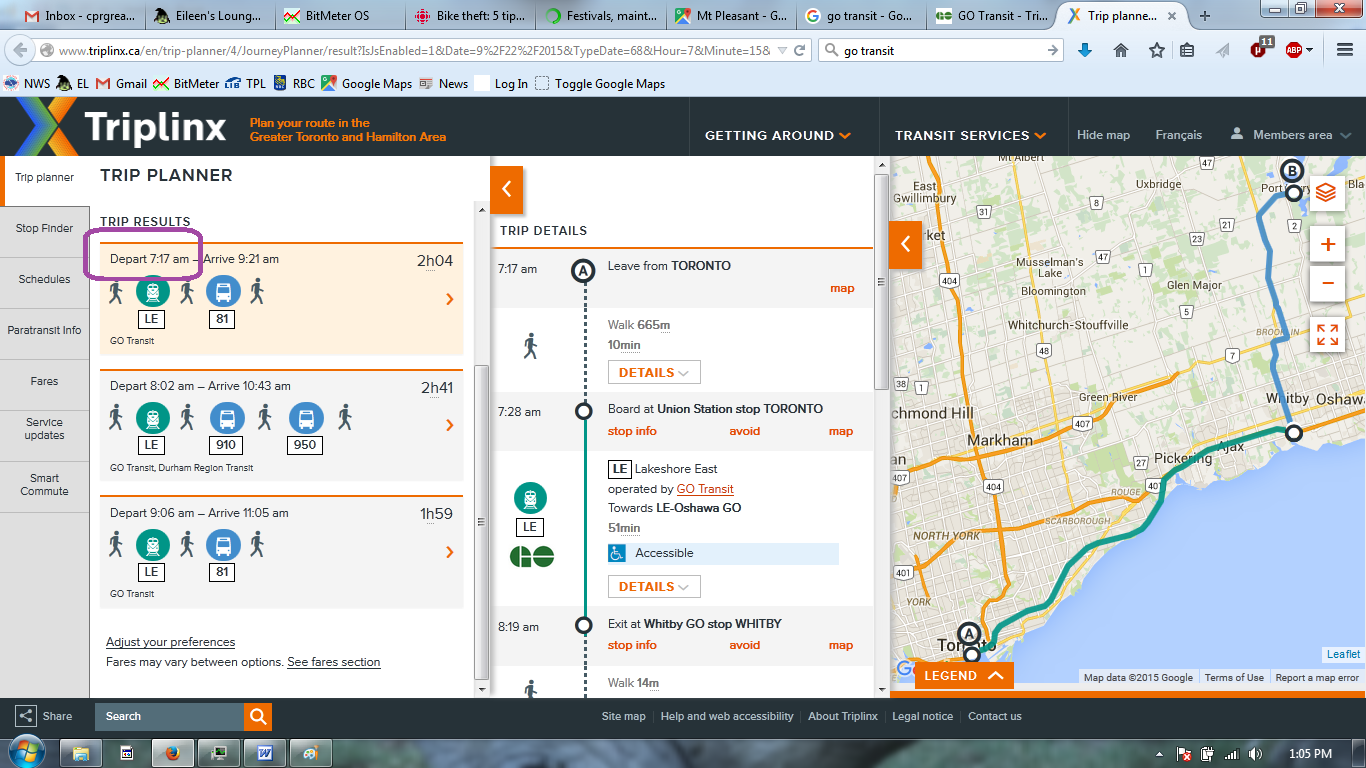Viewport: 1366px width, 768px height.
Task: Open the Smart Commute side tab
Action: click(45, 485)
